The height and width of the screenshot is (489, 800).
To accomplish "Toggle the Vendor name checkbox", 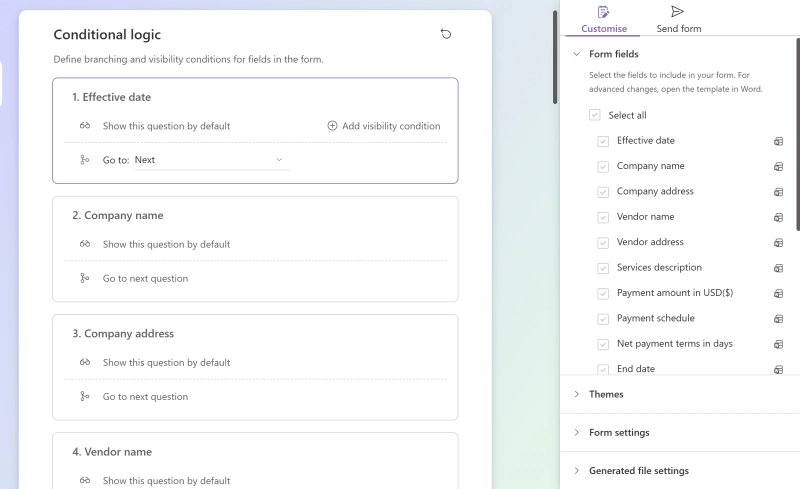I will coord(603,217).
